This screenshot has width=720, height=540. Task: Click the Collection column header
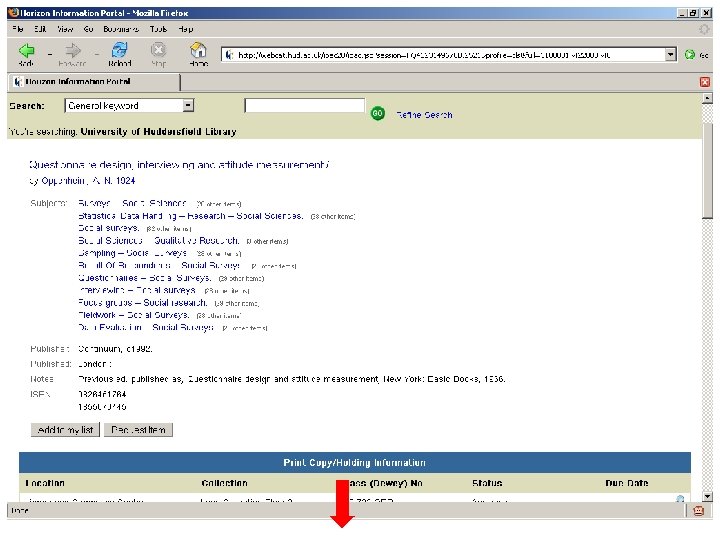(x=225, y=483)
